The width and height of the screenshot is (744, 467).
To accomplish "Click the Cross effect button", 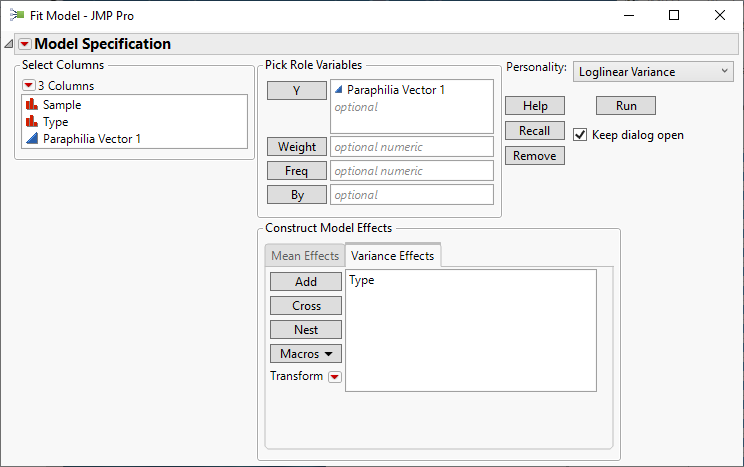I will click(306, 306).
